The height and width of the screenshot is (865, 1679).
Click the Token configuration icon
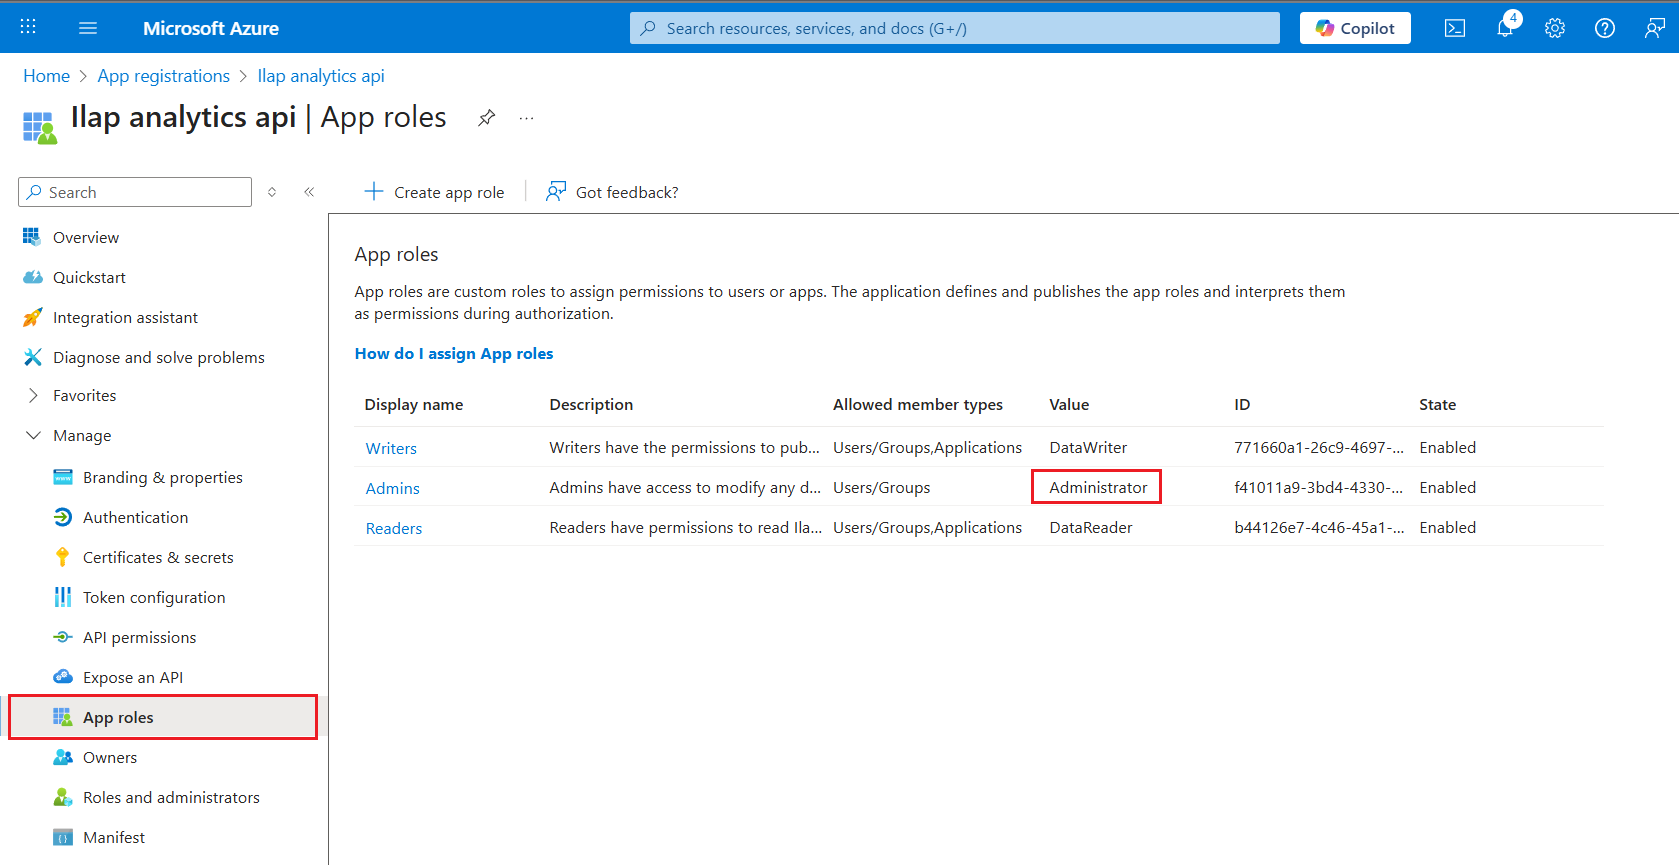click(x=63, y=597)
